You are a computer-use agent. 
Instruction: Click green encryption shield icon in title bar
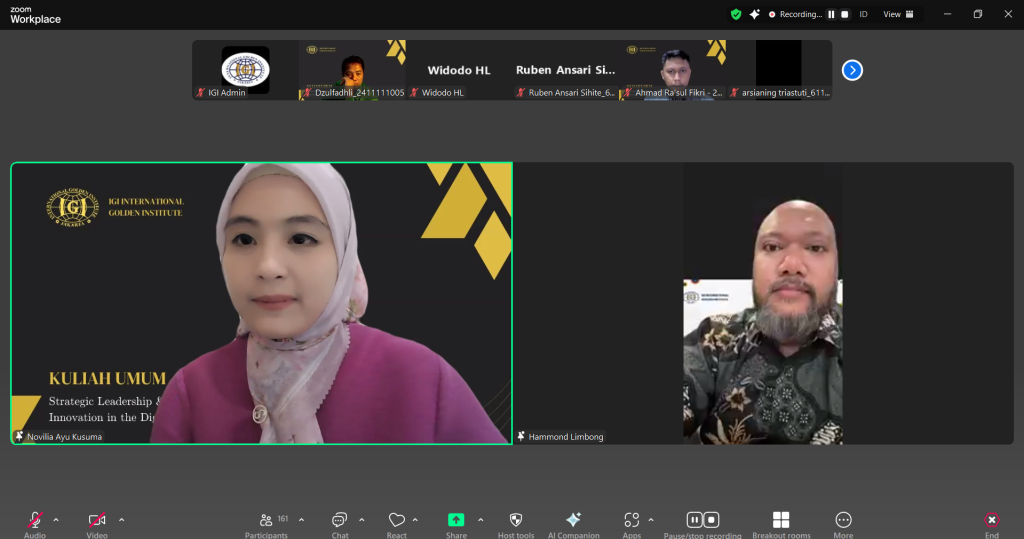click(736, 14)
